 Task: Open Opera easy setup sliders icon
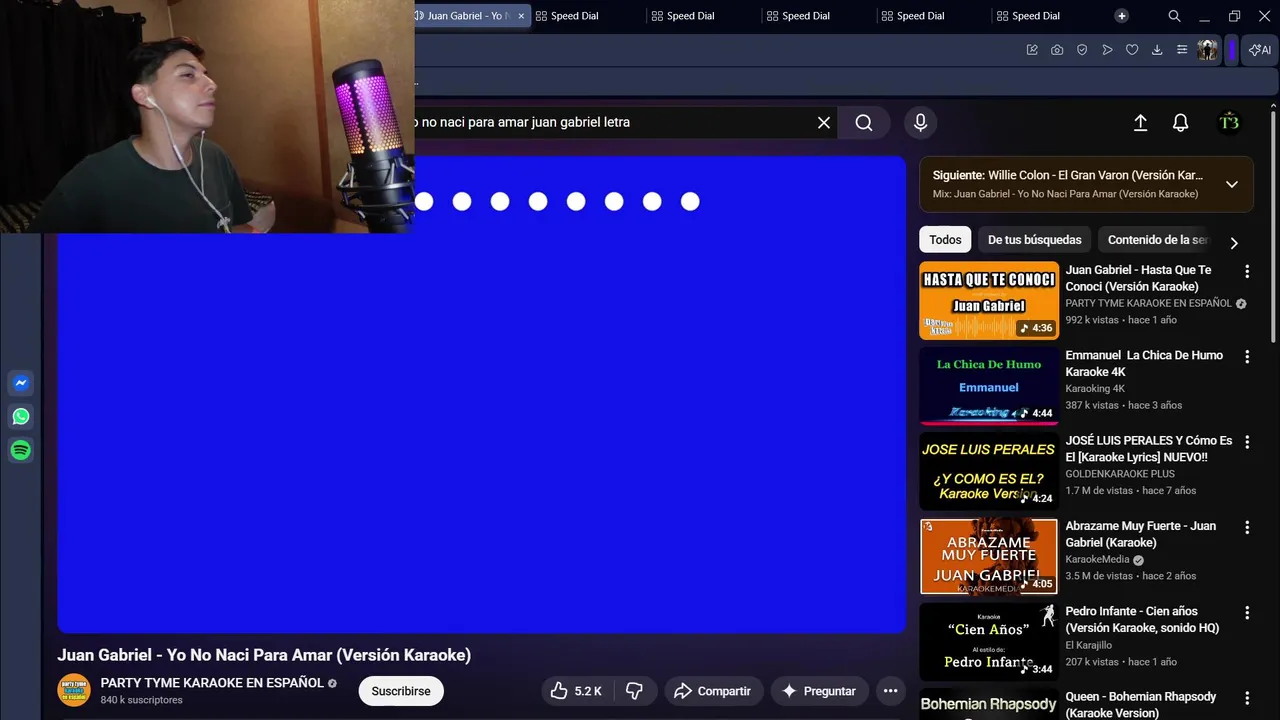coord(1182,50)
